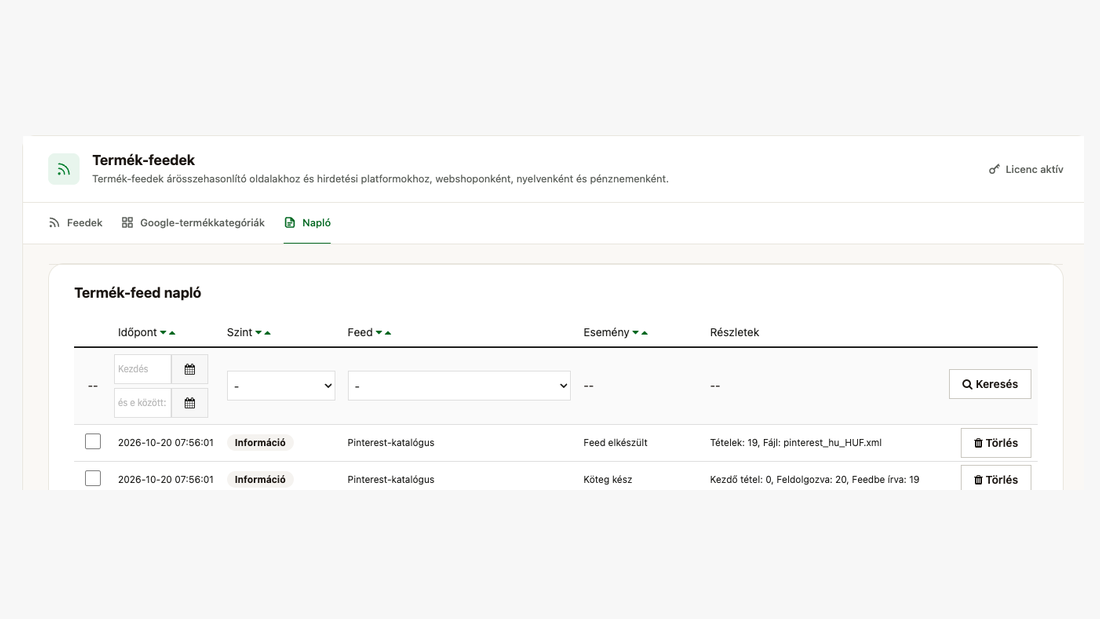The image size is (1100, 619).
Task: Sort Szint column ascending with up arrow
Action: [267, 333]
